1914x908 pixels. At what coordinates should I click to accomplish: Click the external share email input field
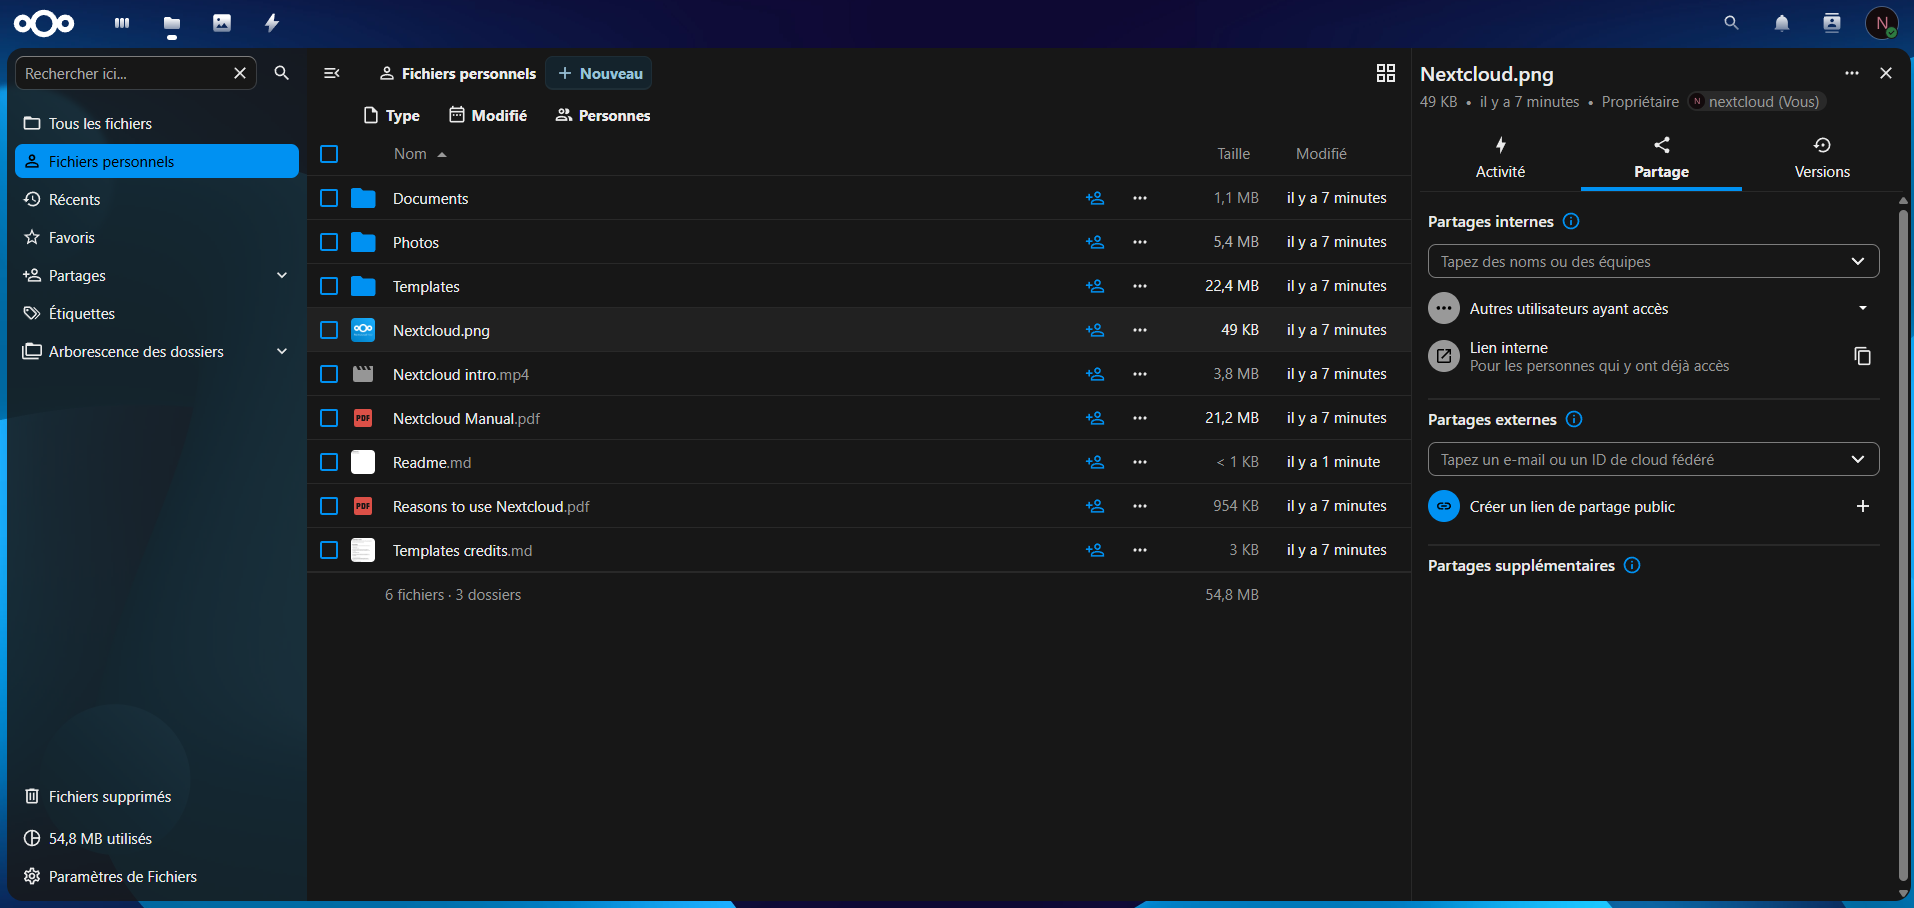point(1640,459)
